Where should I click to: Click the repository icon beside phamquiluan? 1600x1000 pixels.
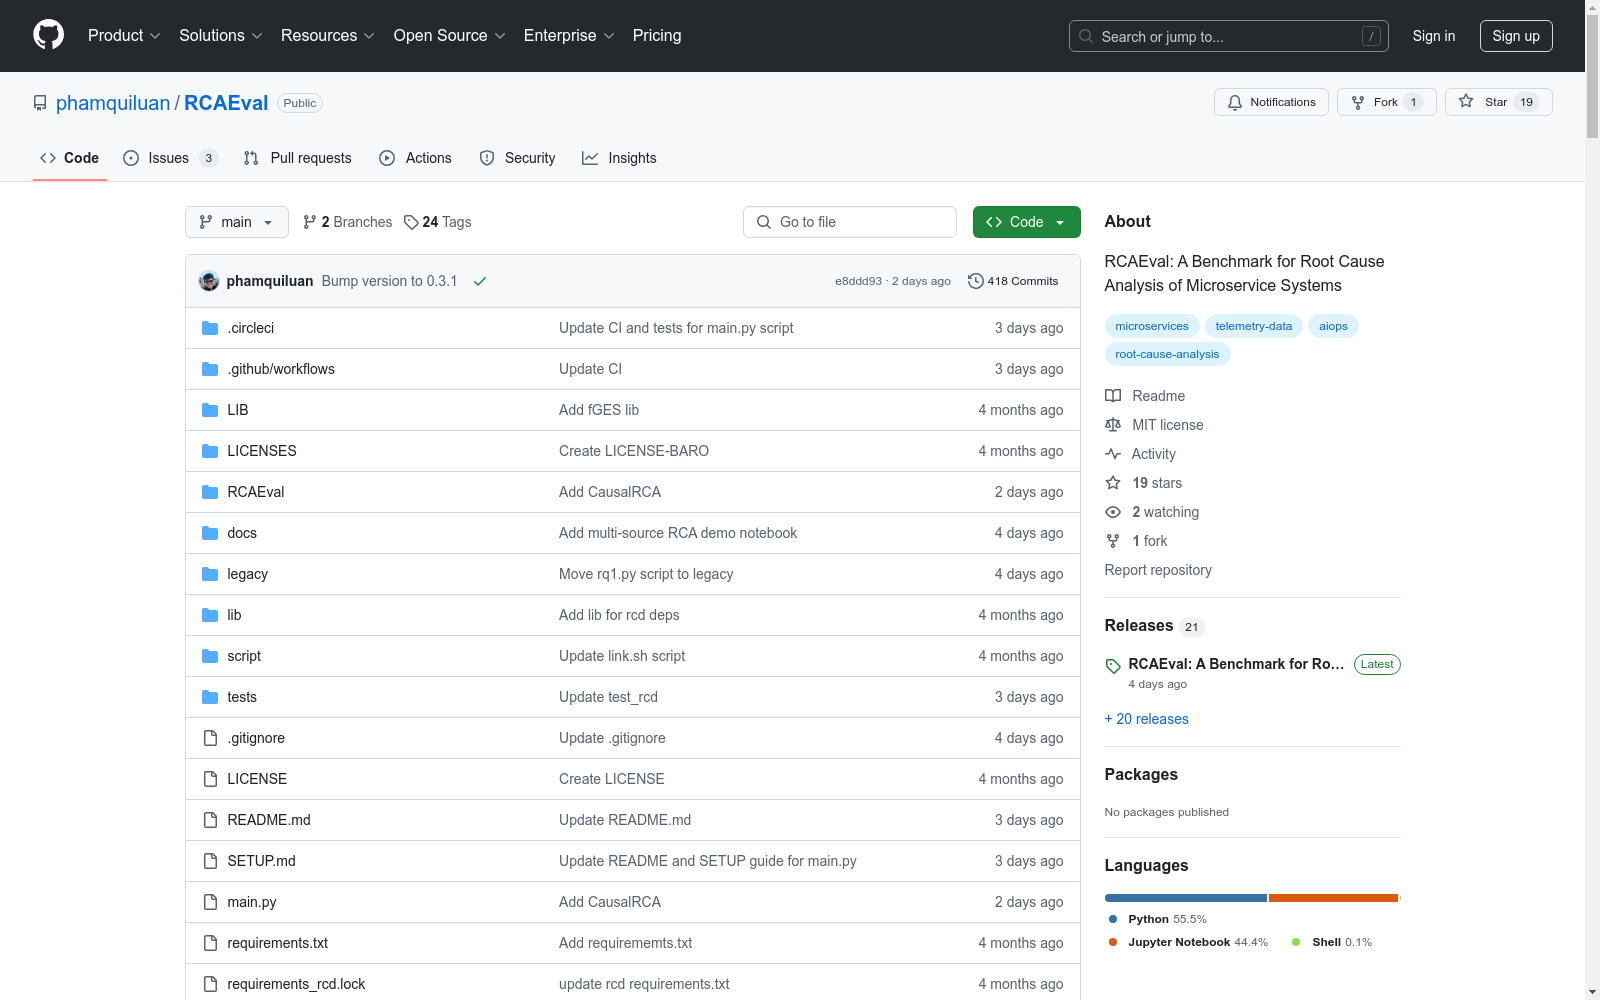40,103
